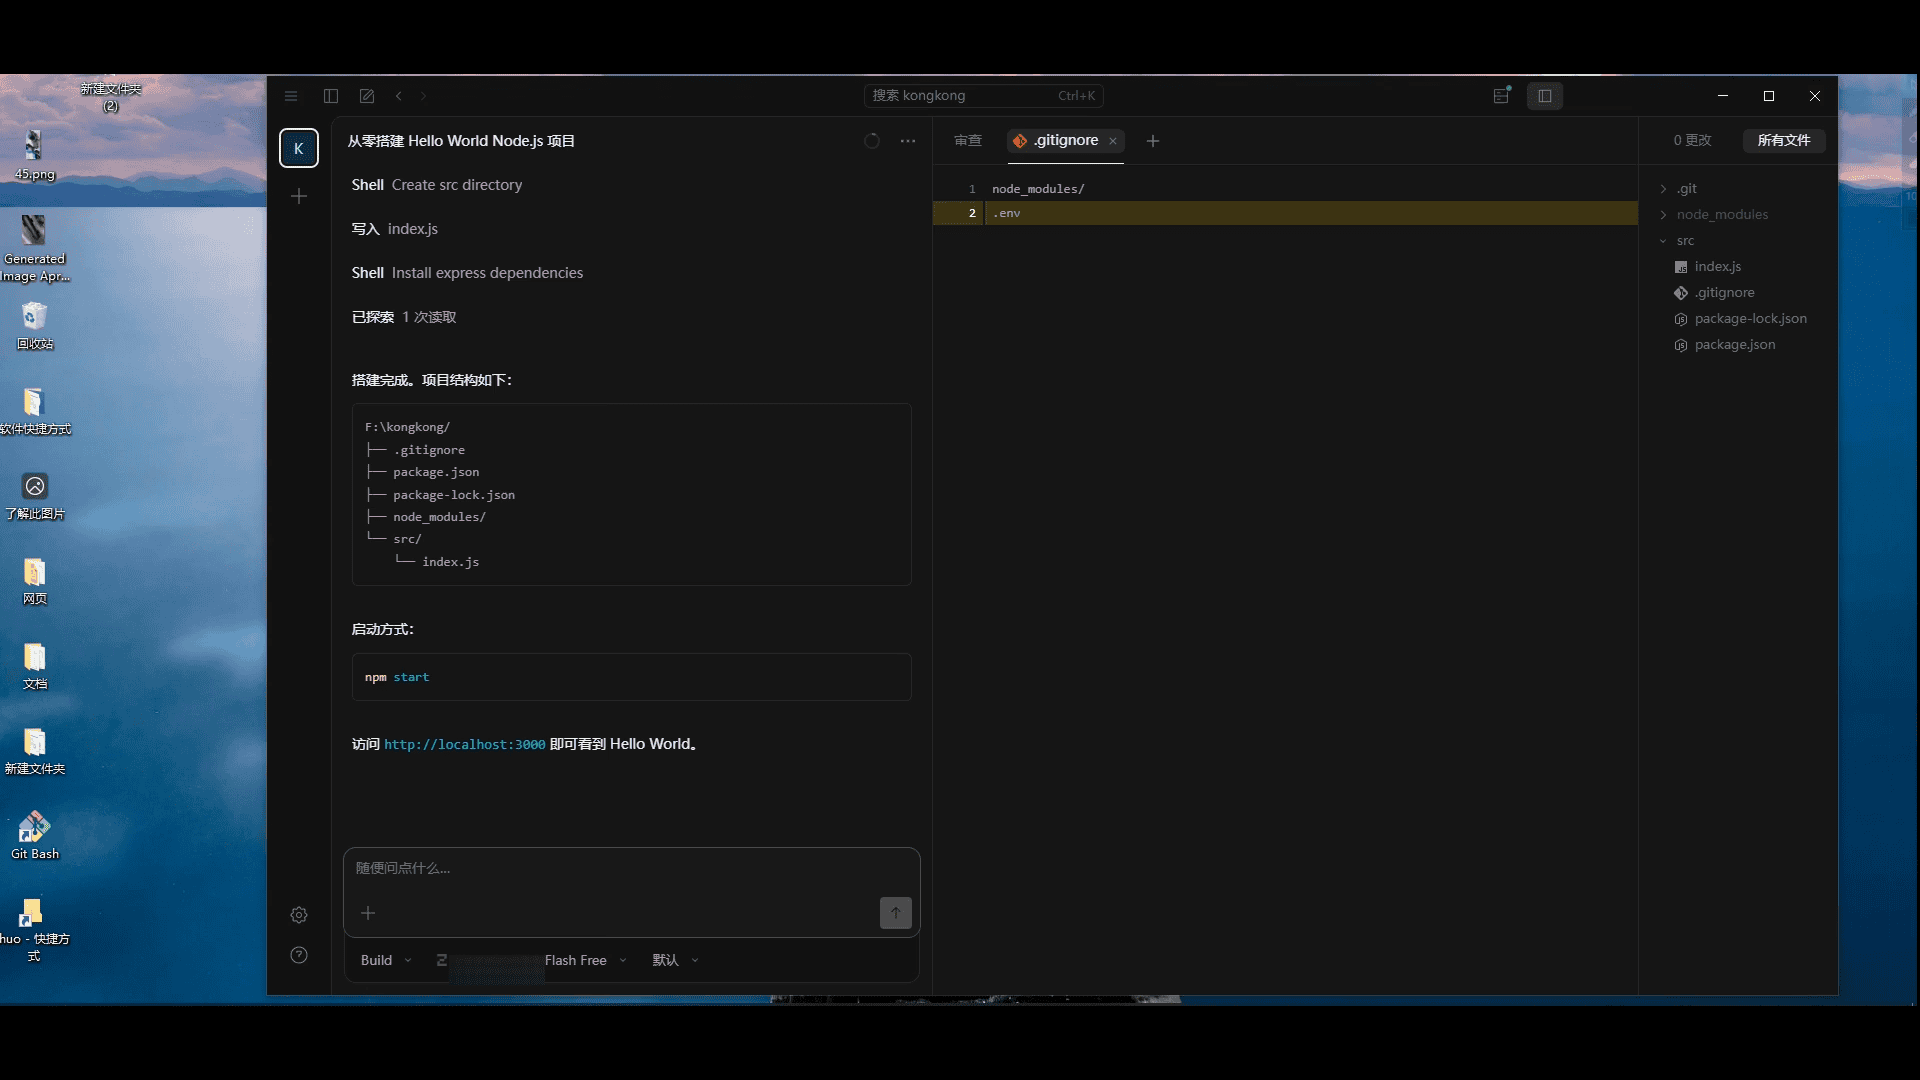The height and width of the screenshot is (1080, 1920).
Task: Open settings with the gear icon
Action: 299,915
